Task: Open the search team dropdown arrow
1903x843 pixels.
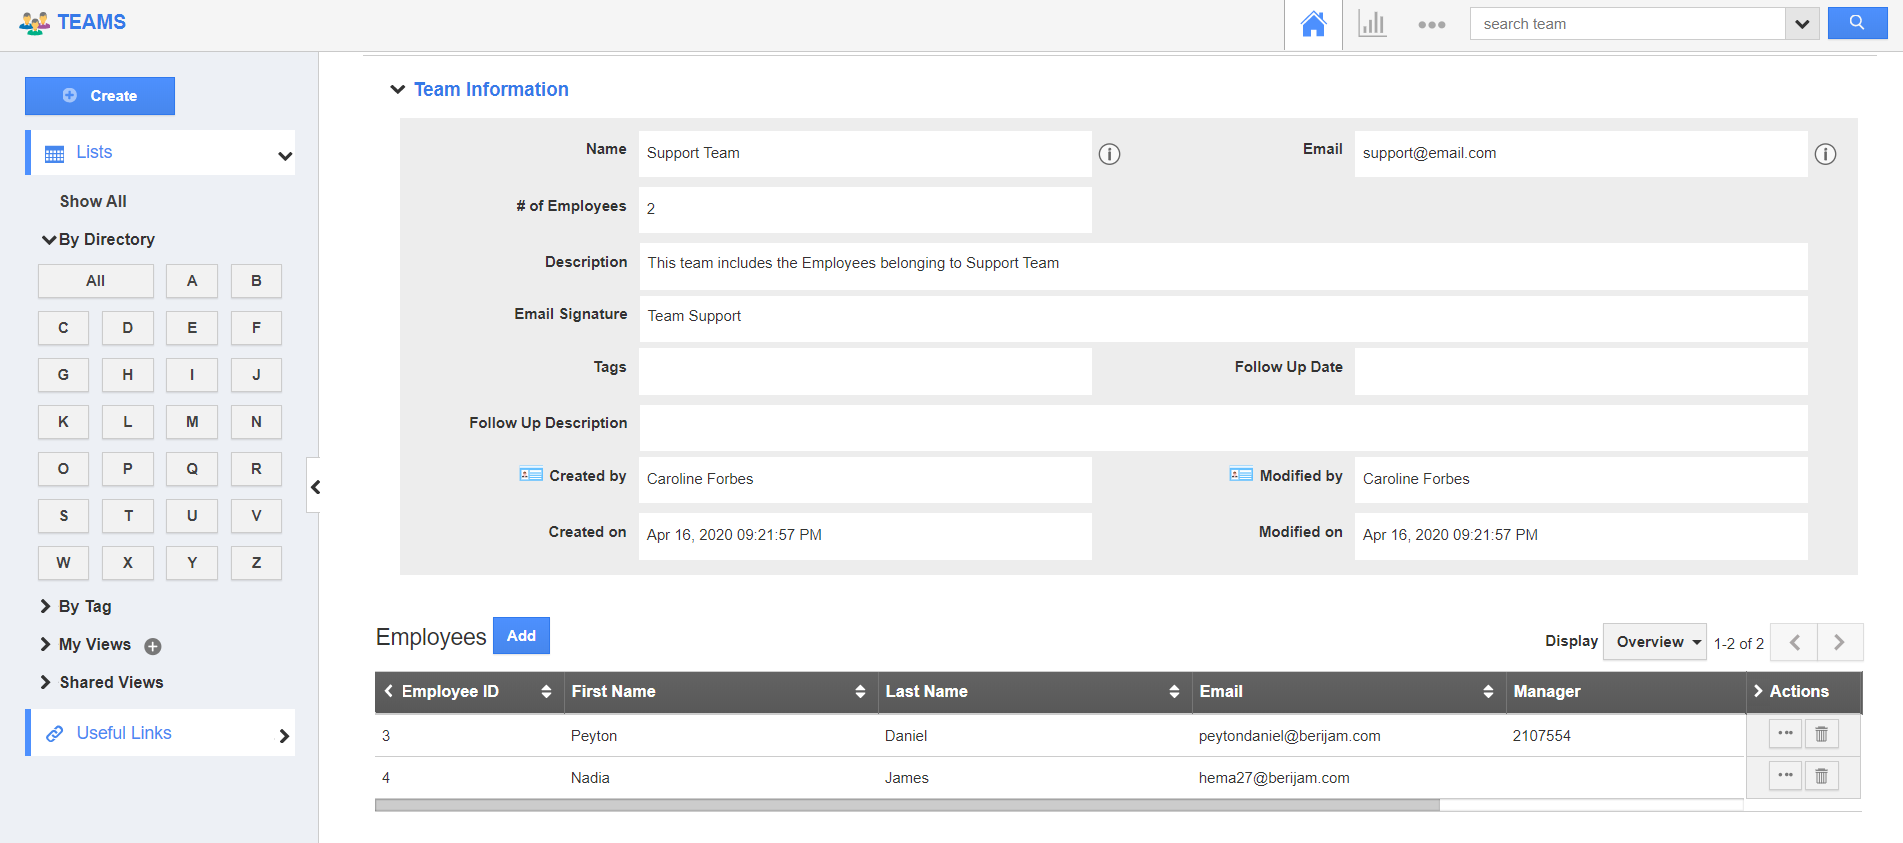Action: coord(1801,24)
